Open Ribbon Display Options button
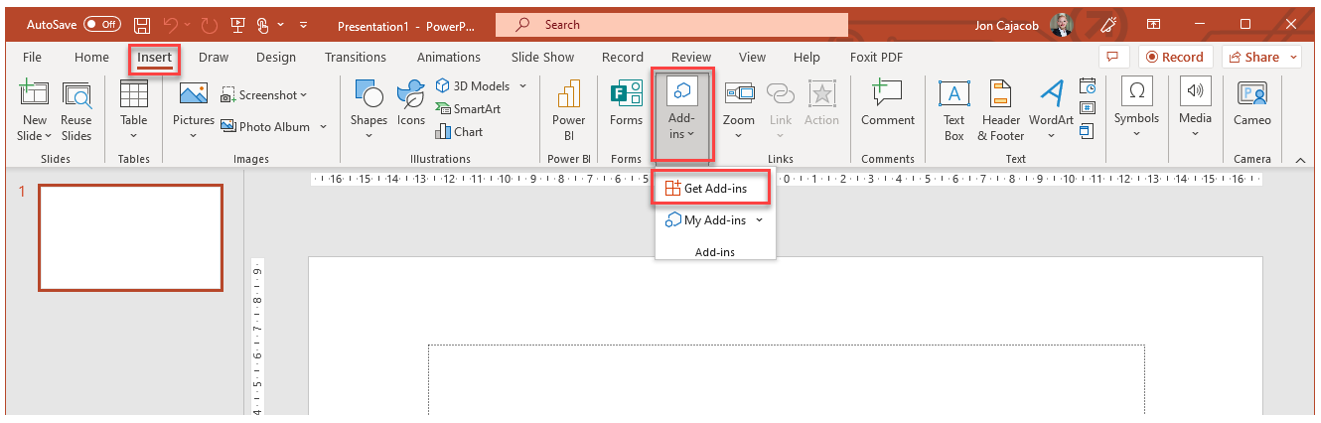The width and height of the screenshot is (1321, 423). pyautogui.click(x=1154, y=24)
